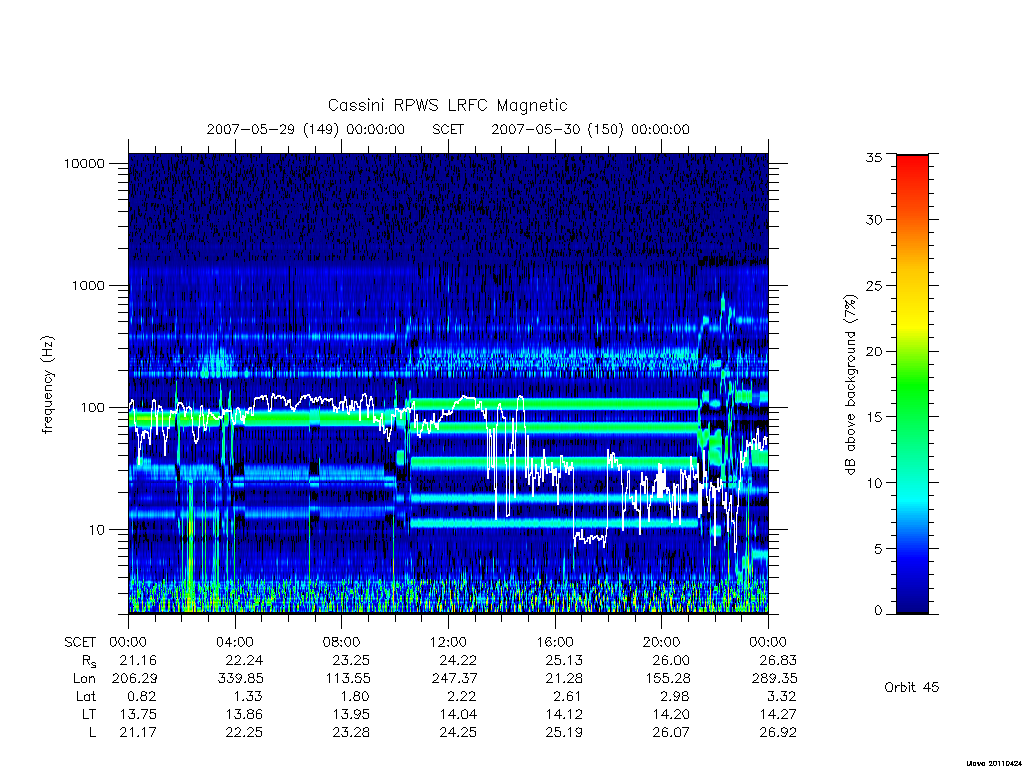Viewport: 1024px width, 768px height.
Task: Click the Lat value 0.82
Action: pyautogui.click(x=142, y=697)
